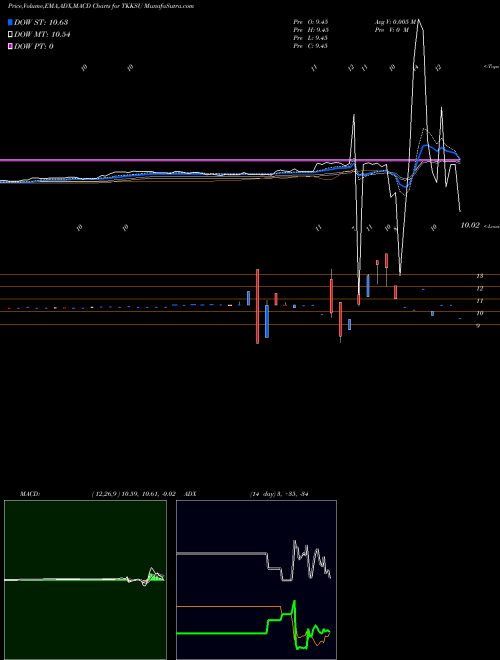
Task: Click the 'MACD:' panel heading
Action: coord(30,494)
